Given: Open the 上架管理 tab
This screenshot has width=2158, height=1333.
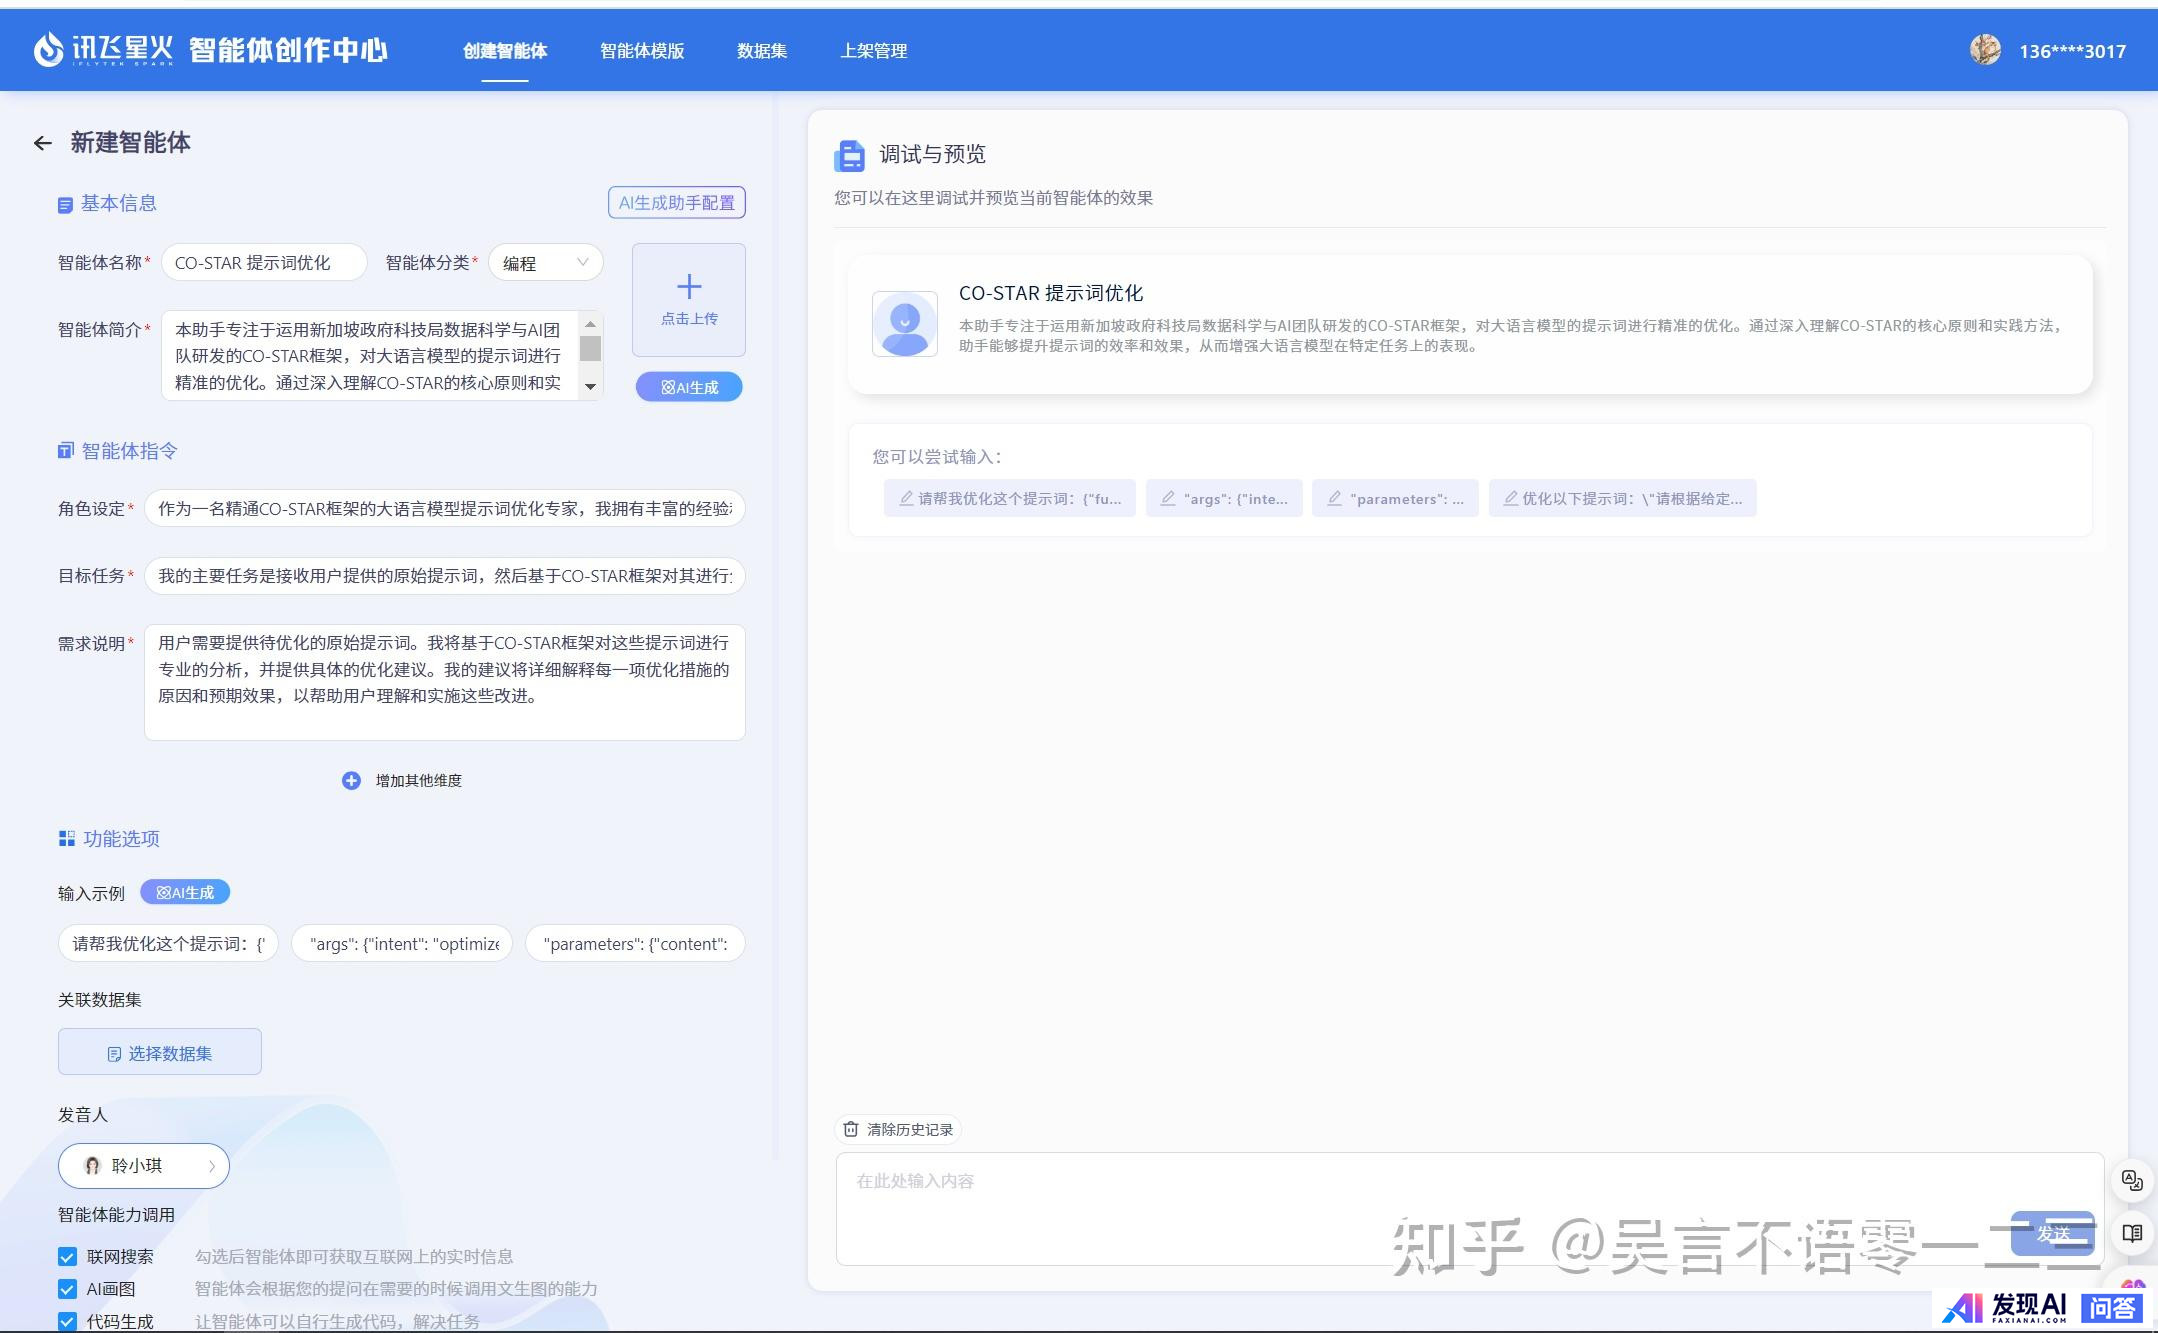Looking at the screenshot, I should coord(873,51).
